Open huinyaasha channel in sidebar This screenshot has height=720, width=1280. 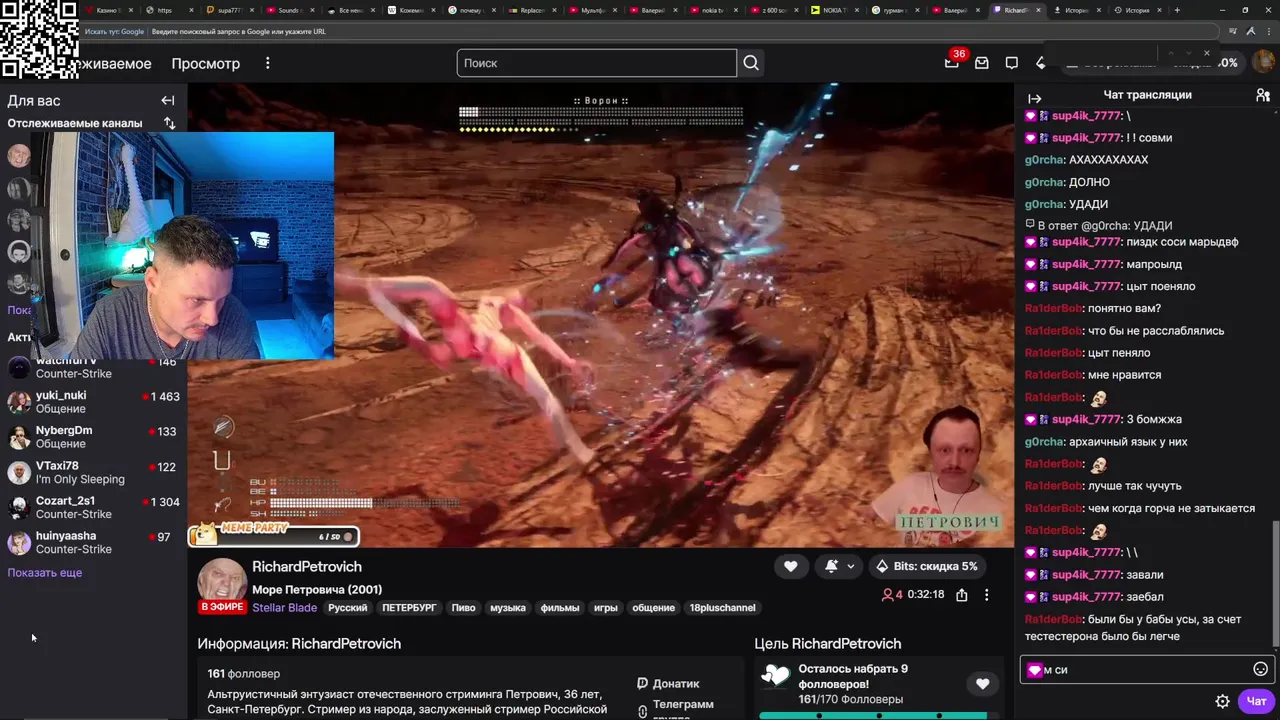click(x=93, y=542)
